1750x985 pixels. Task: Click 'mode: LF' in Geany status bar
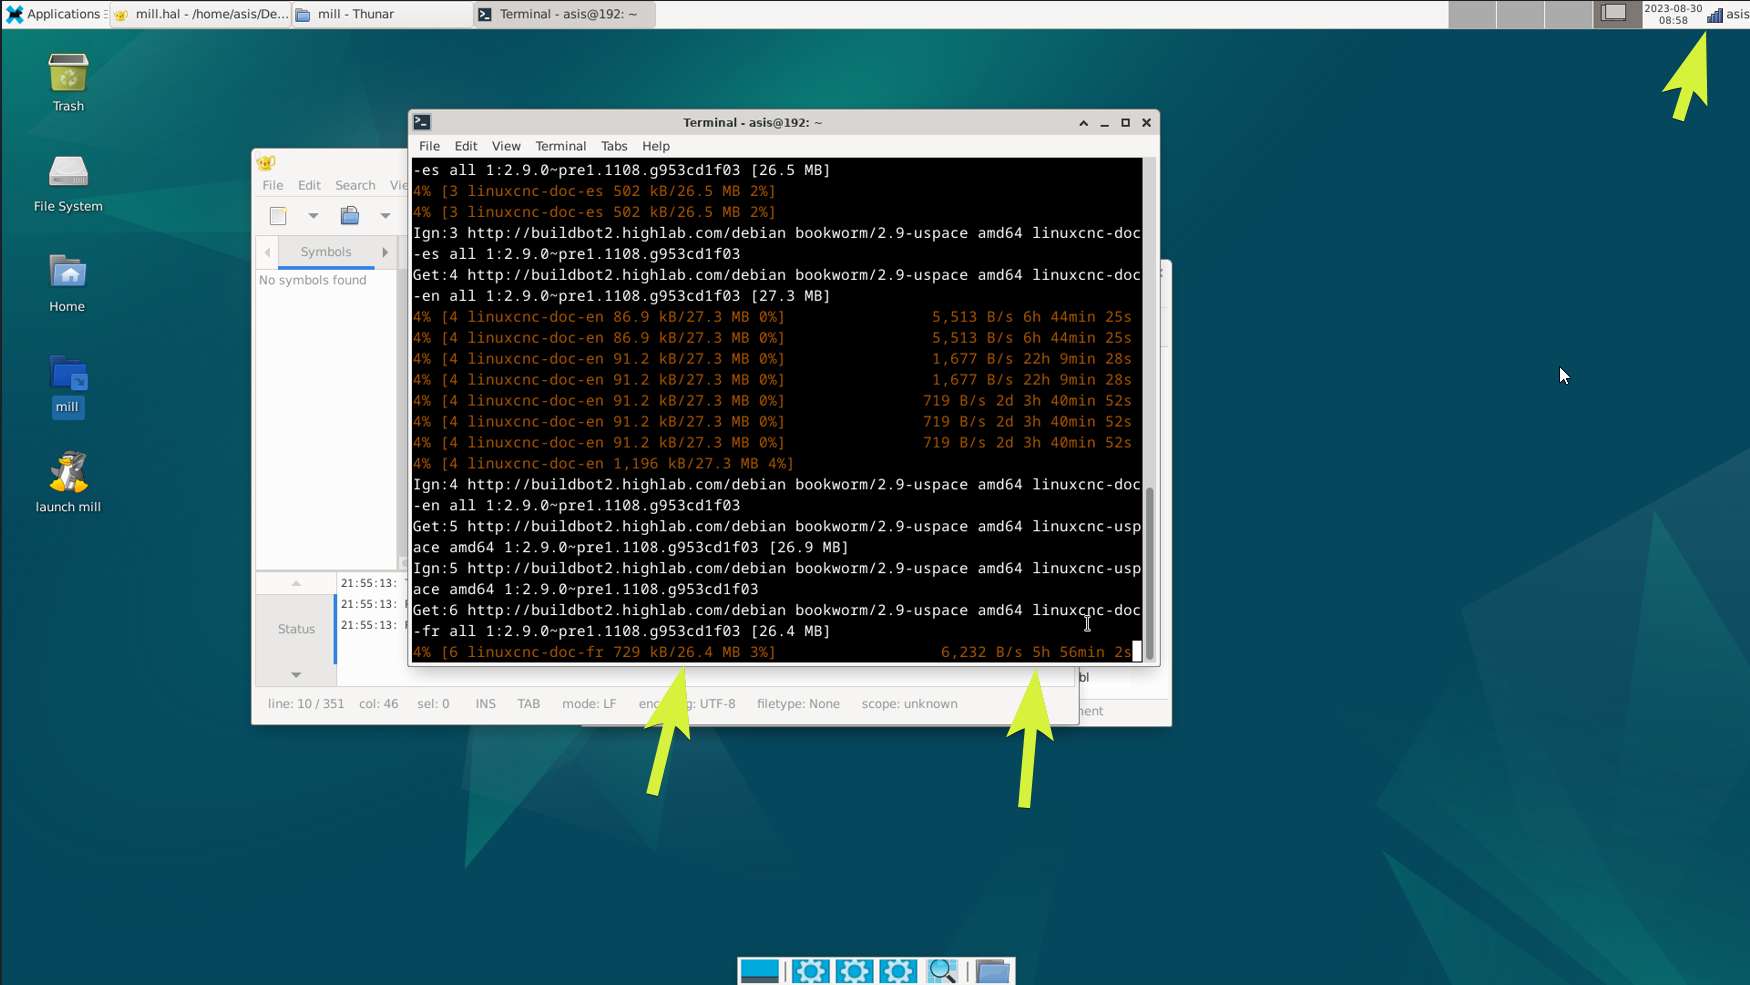tap(589, 704)
